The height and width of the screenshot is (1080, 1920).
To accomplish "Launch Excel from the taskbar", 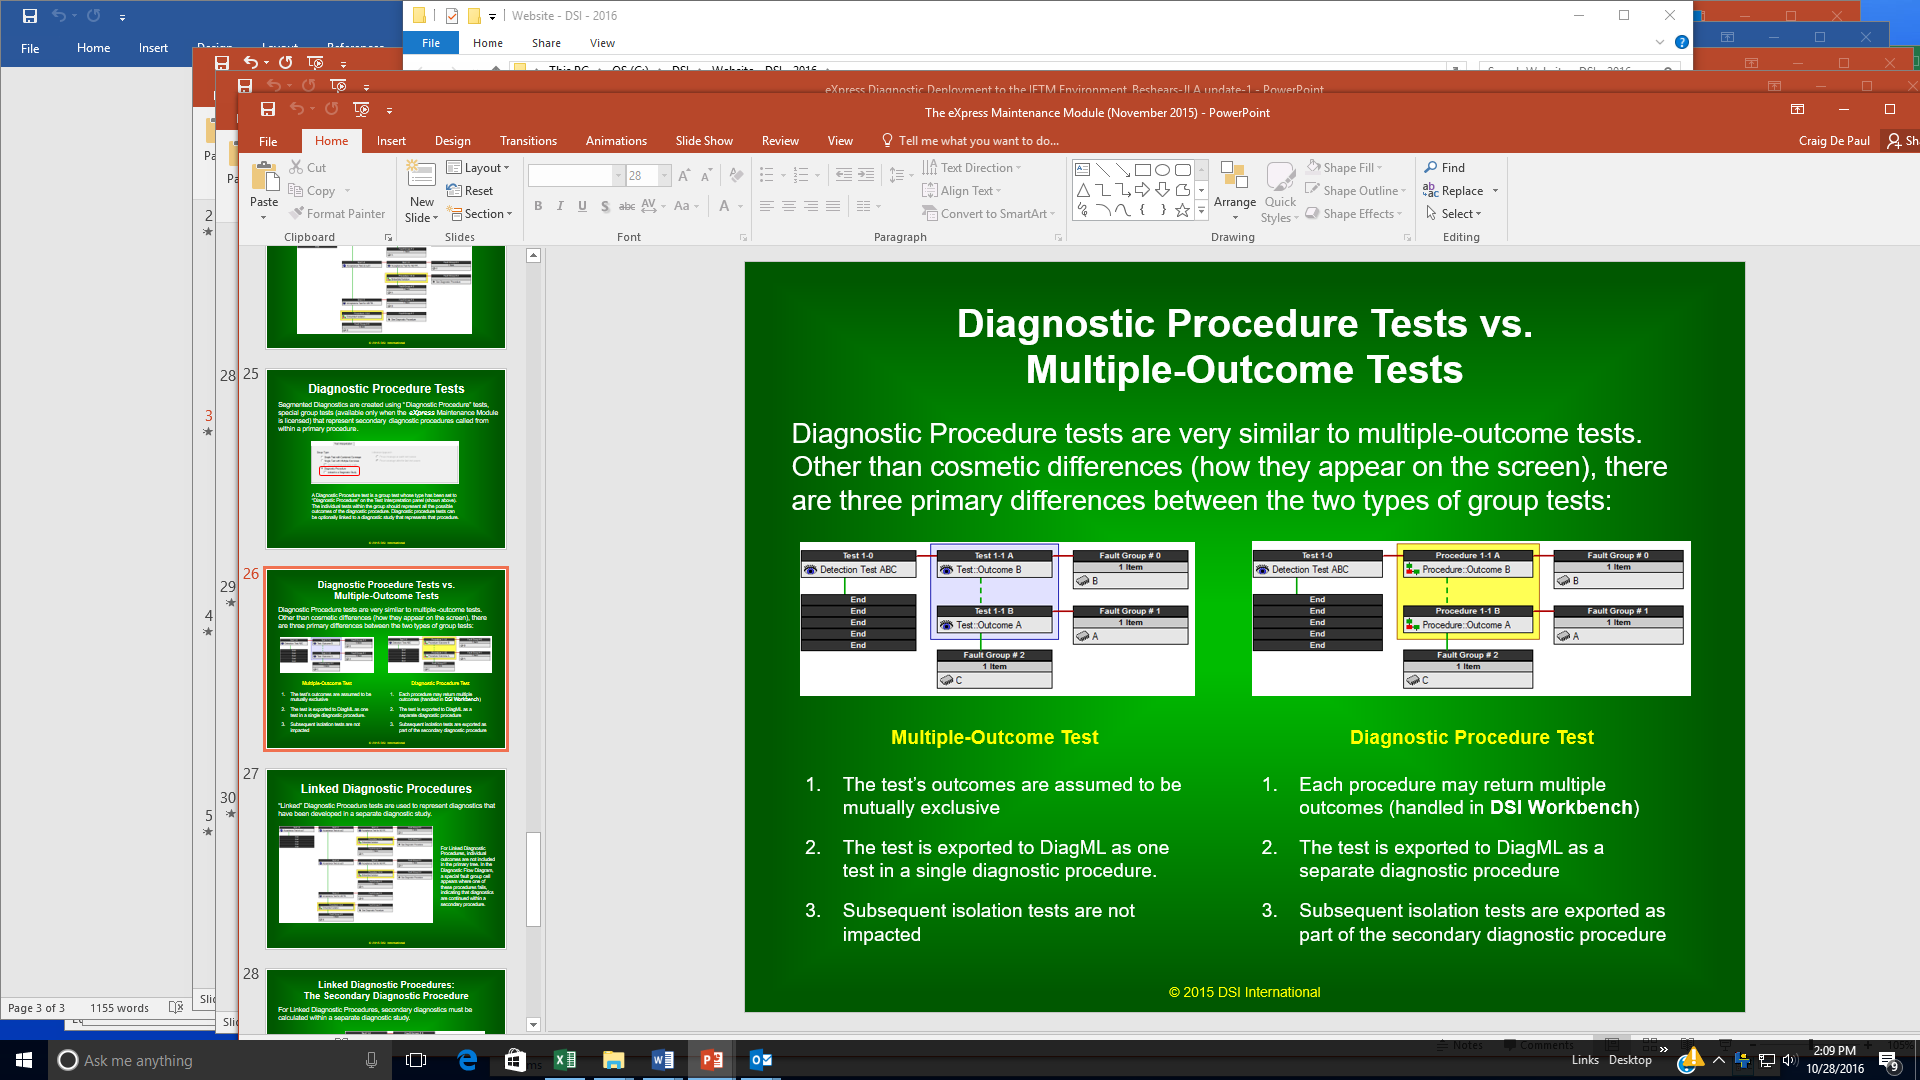I will pyautogui.click(x=564, y=1060).
